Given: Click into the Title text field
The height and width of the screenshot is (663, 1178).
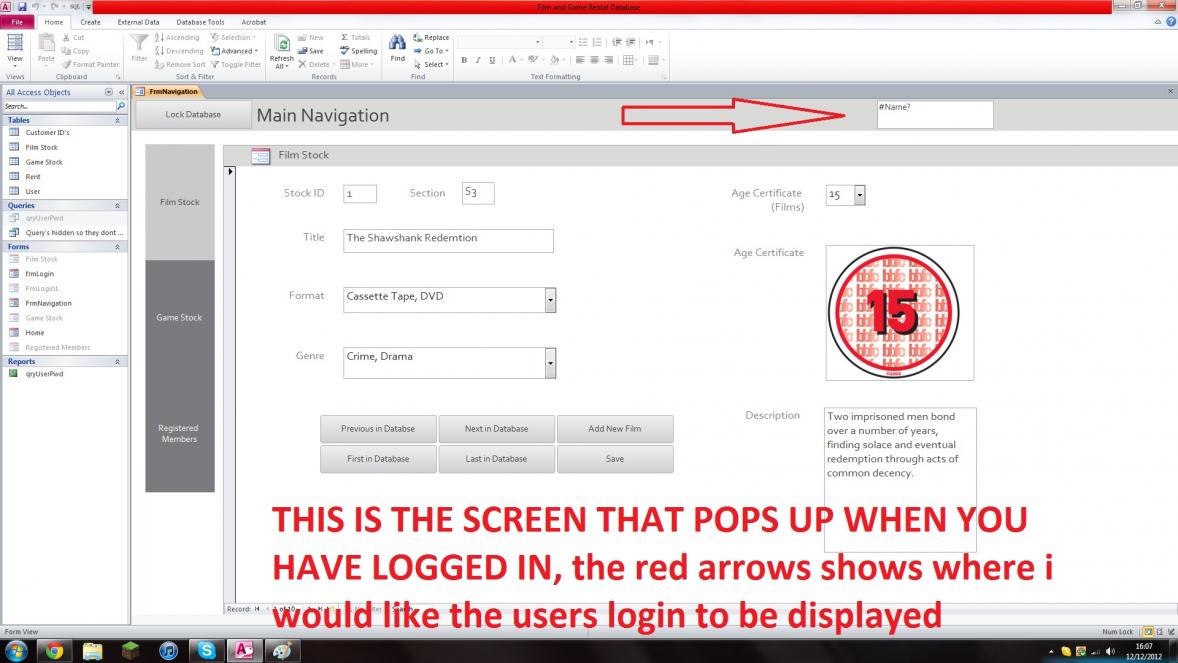Looking at the screenshot, I should pos(447,240).
